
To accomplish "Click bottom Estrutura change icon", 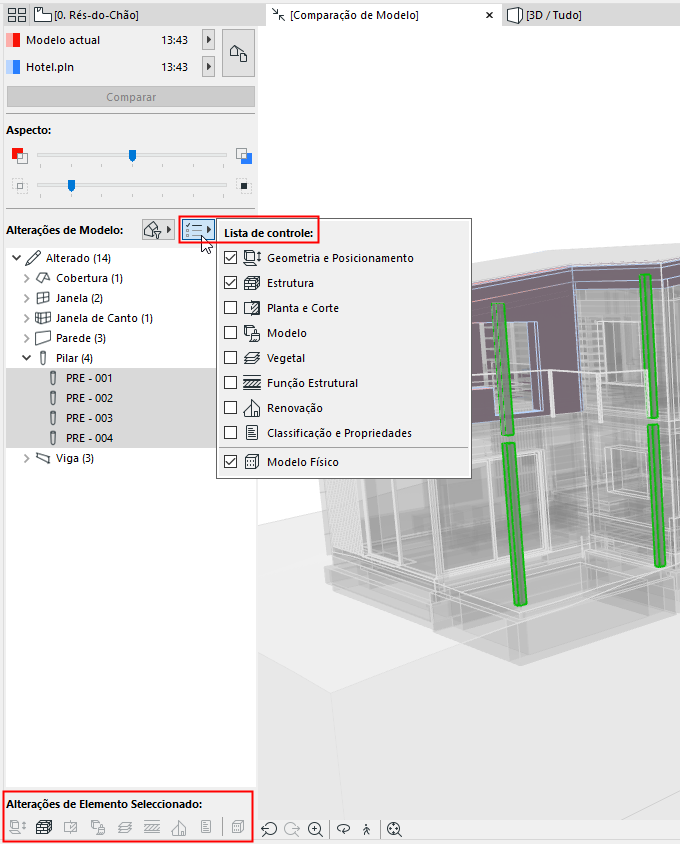I will [x=44, y=826].
